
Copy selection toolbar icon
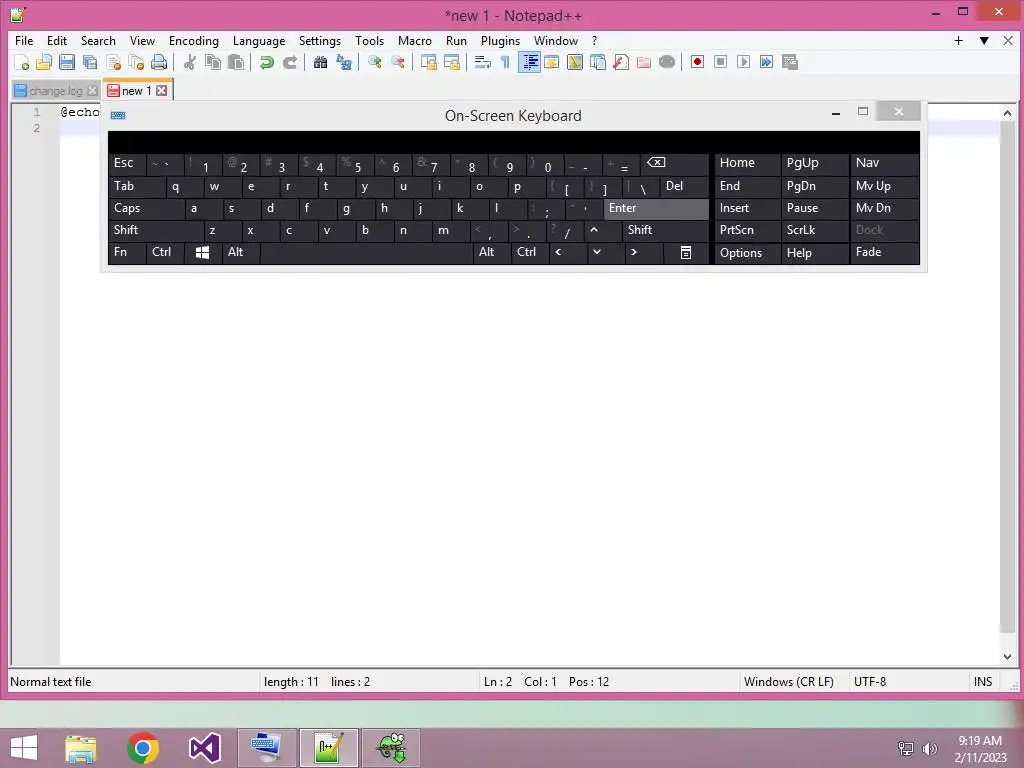pos(213,62)
